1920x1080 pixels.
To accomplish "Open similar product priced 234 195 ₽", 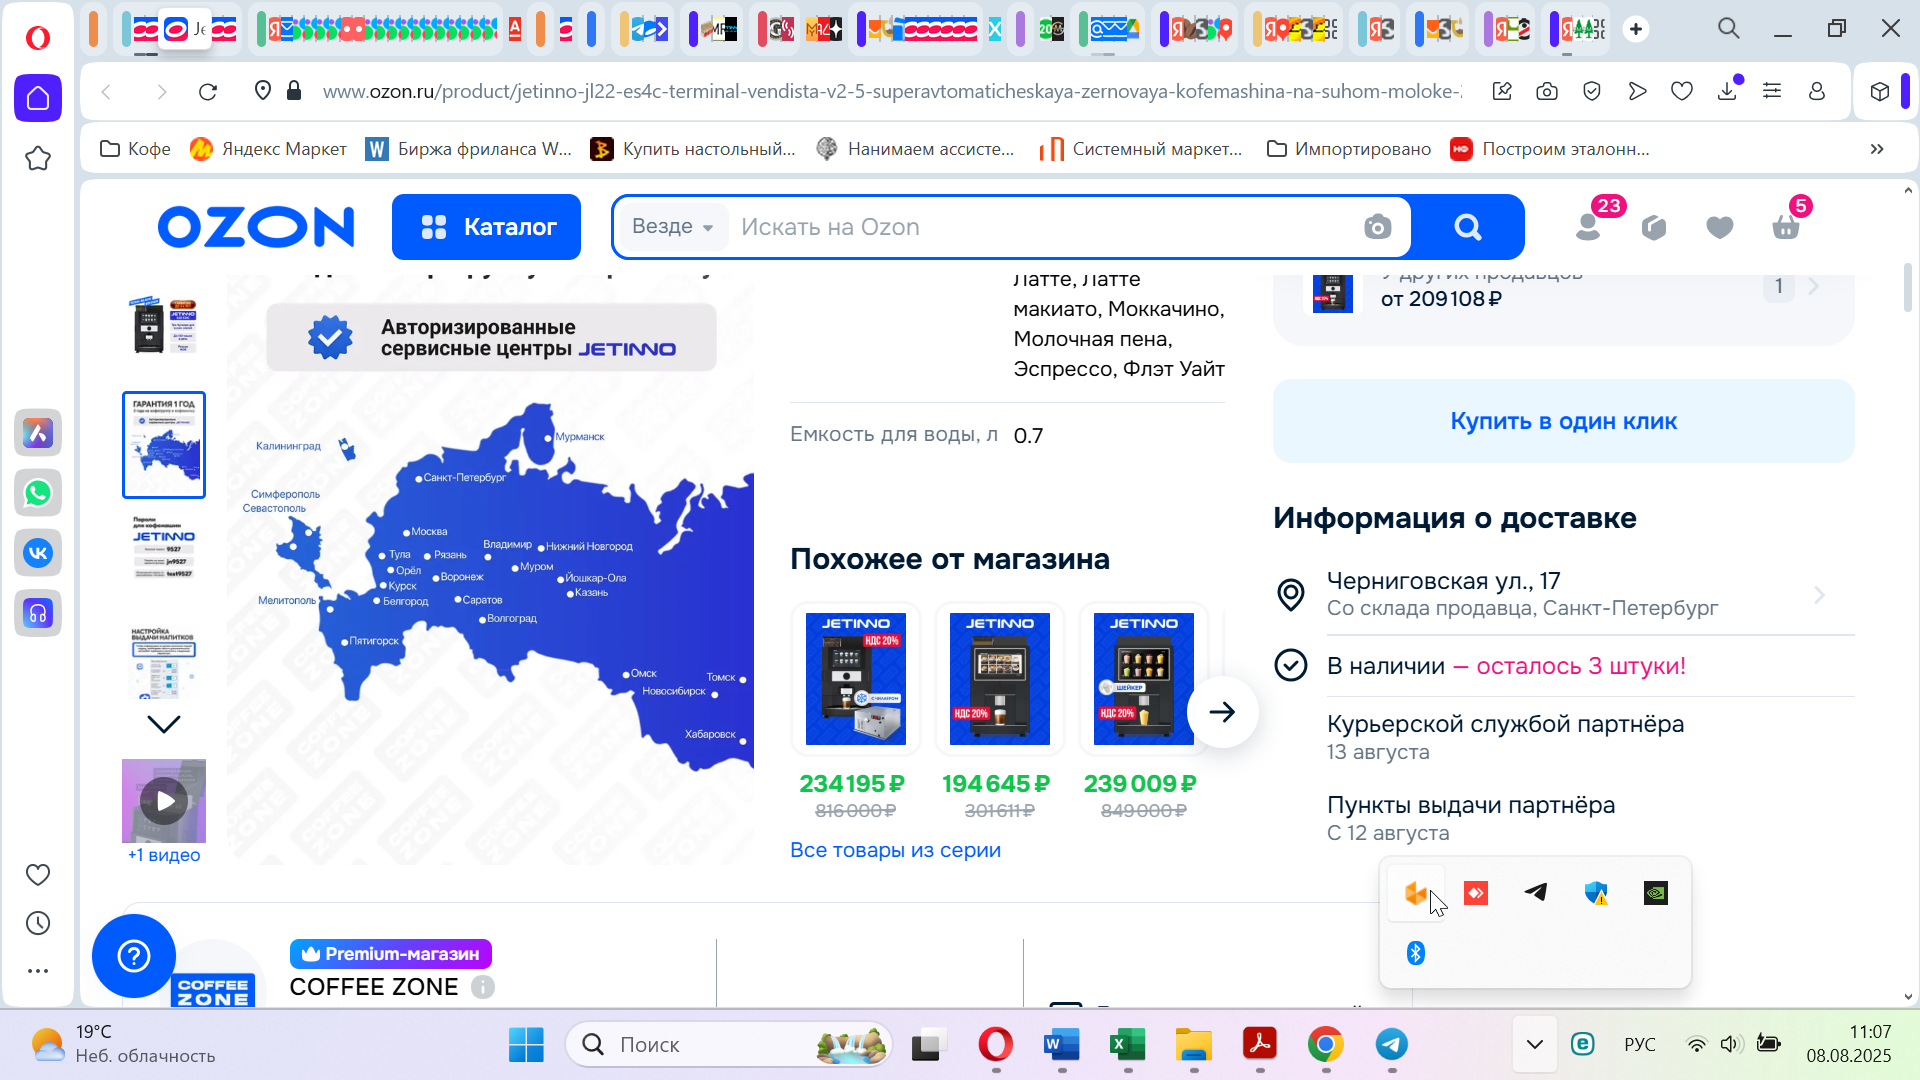I will click(x=856, y=679).
